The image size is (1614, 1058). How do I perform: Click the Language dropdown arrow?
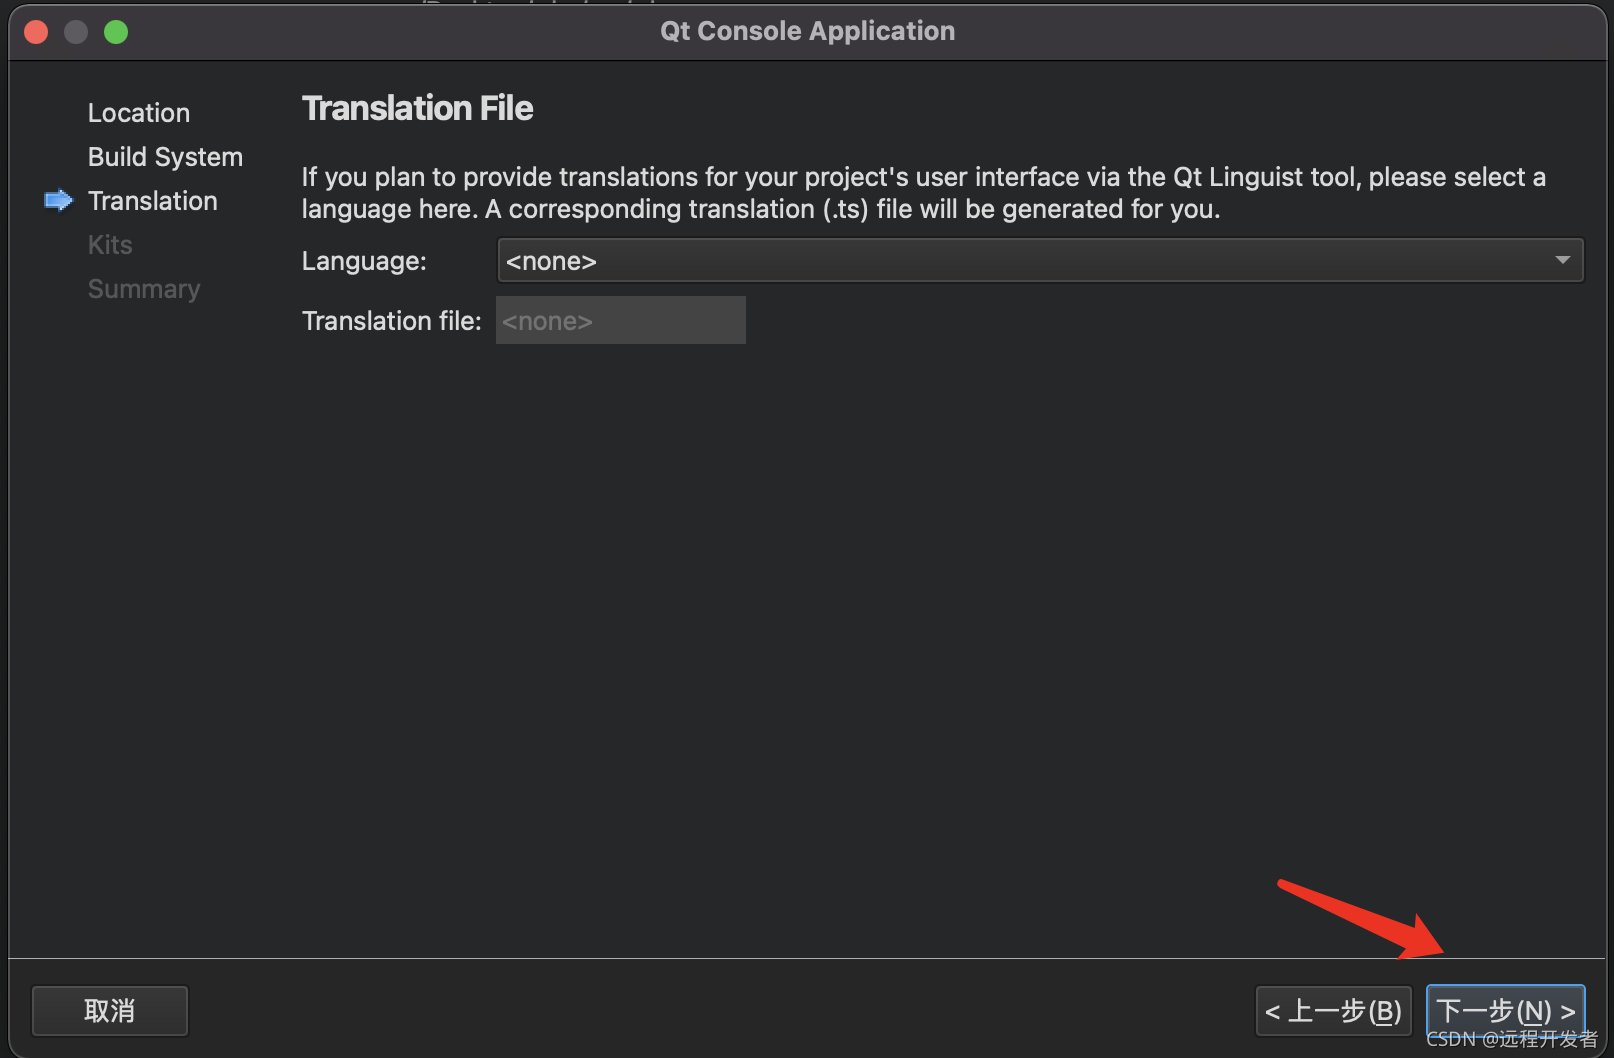pos(1562,260)
